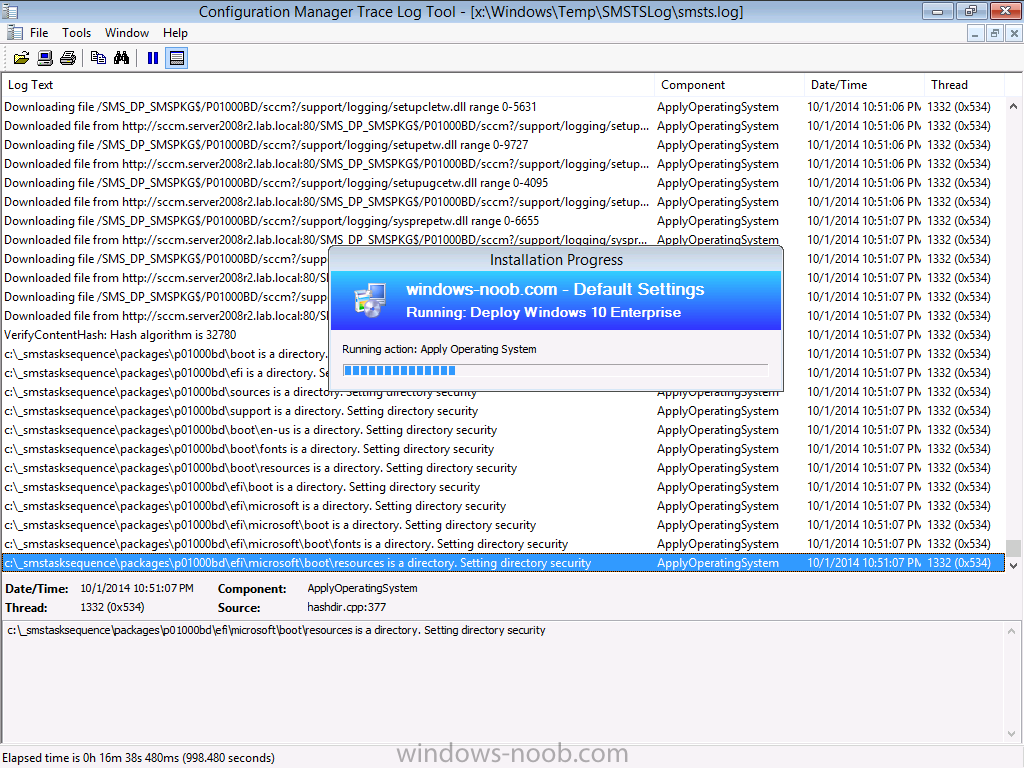1024x768 pixels.
Task: Click the Installation Progress dialog title
Action: point(556,260)
